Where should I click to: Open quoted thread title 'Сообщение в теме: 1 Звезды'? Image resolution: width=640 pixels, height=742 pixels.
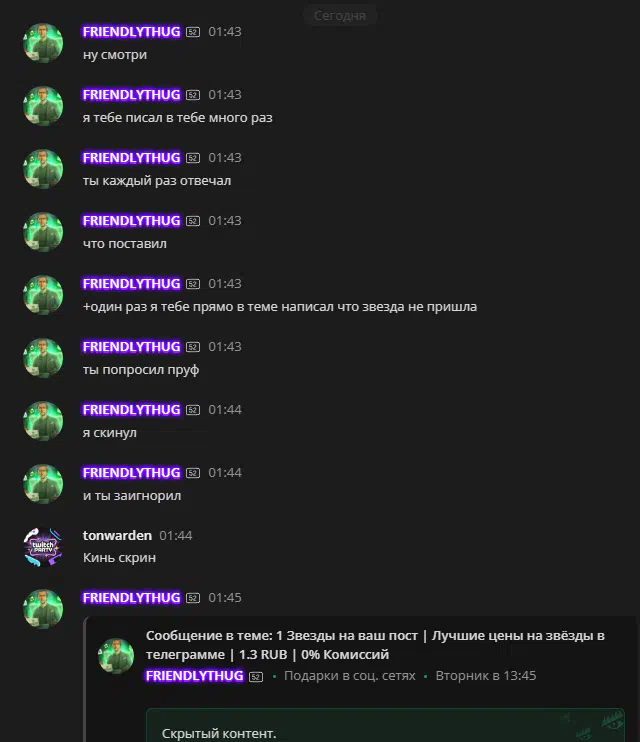(375, 645)
